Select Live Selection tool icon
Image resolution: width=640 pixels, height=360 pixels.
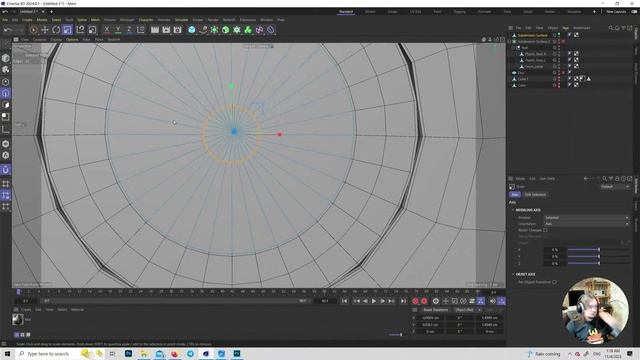[33, 30]
